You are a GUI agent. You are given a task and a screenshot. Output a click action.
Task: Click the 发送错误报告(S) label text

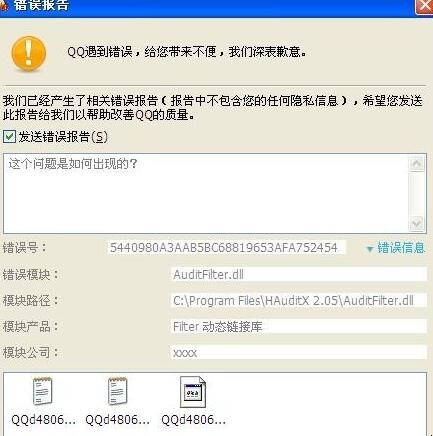point(63,137)
